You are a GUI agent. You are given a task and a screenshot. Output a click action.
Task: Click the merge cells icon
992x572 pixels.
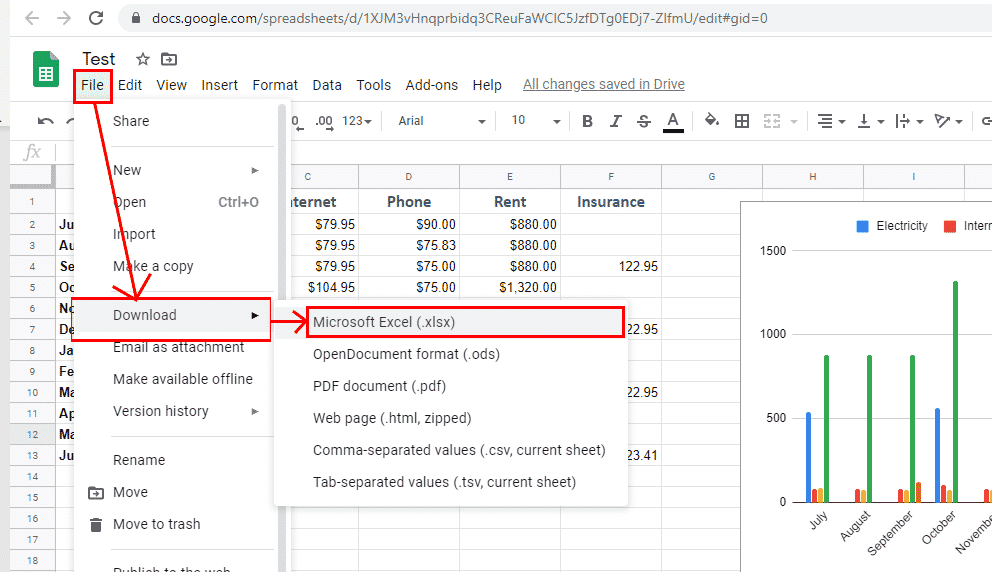pos(772,121)
